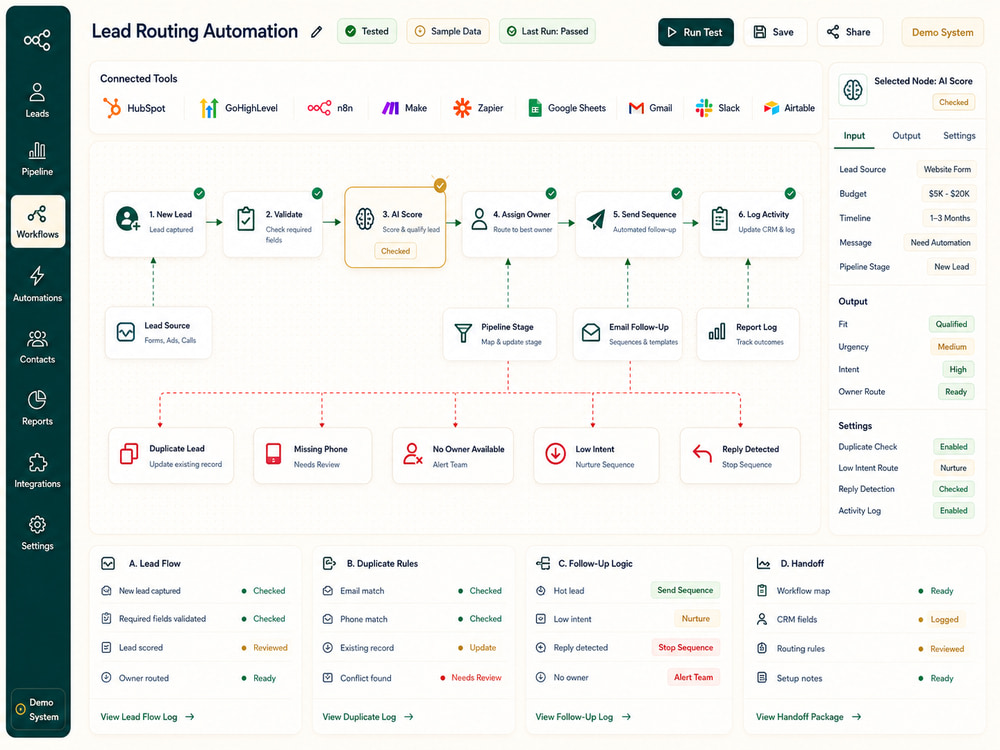Screen dimensions: 1000x750
Task: Click Demo System at sidebar bottom
Action: click(x=38, y=710)
